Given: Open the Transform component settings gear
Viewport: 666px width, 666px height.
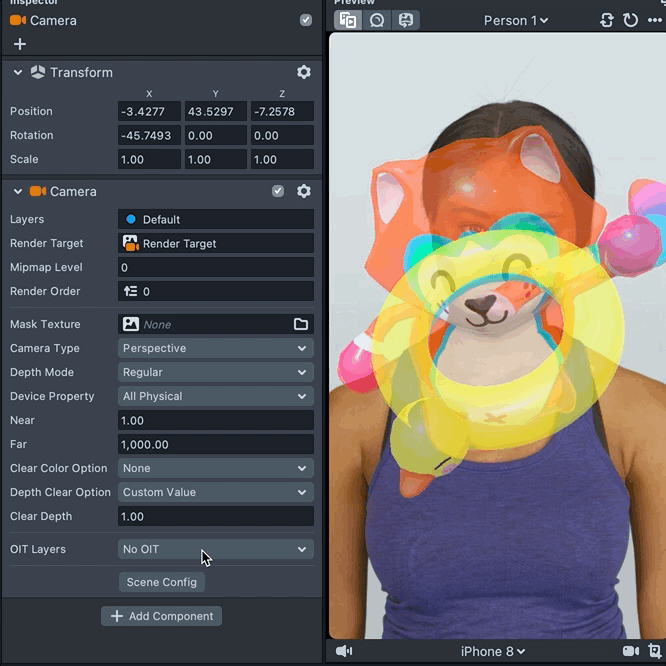Looking at the screenshot, I should pos(304,72).
